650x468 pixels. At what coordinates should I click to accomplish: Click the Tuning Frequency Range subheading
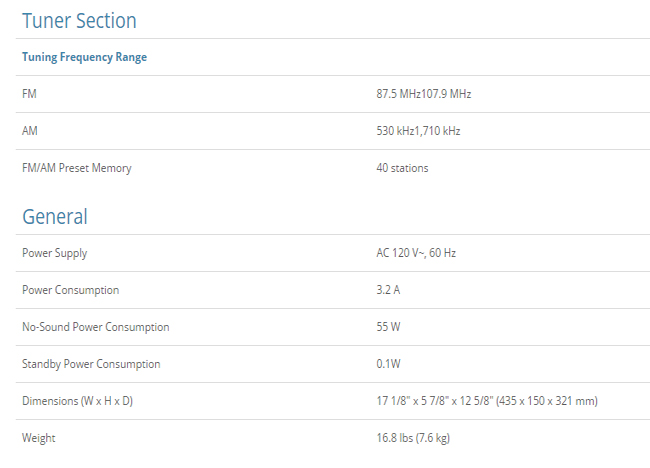(x=84, y=57)
